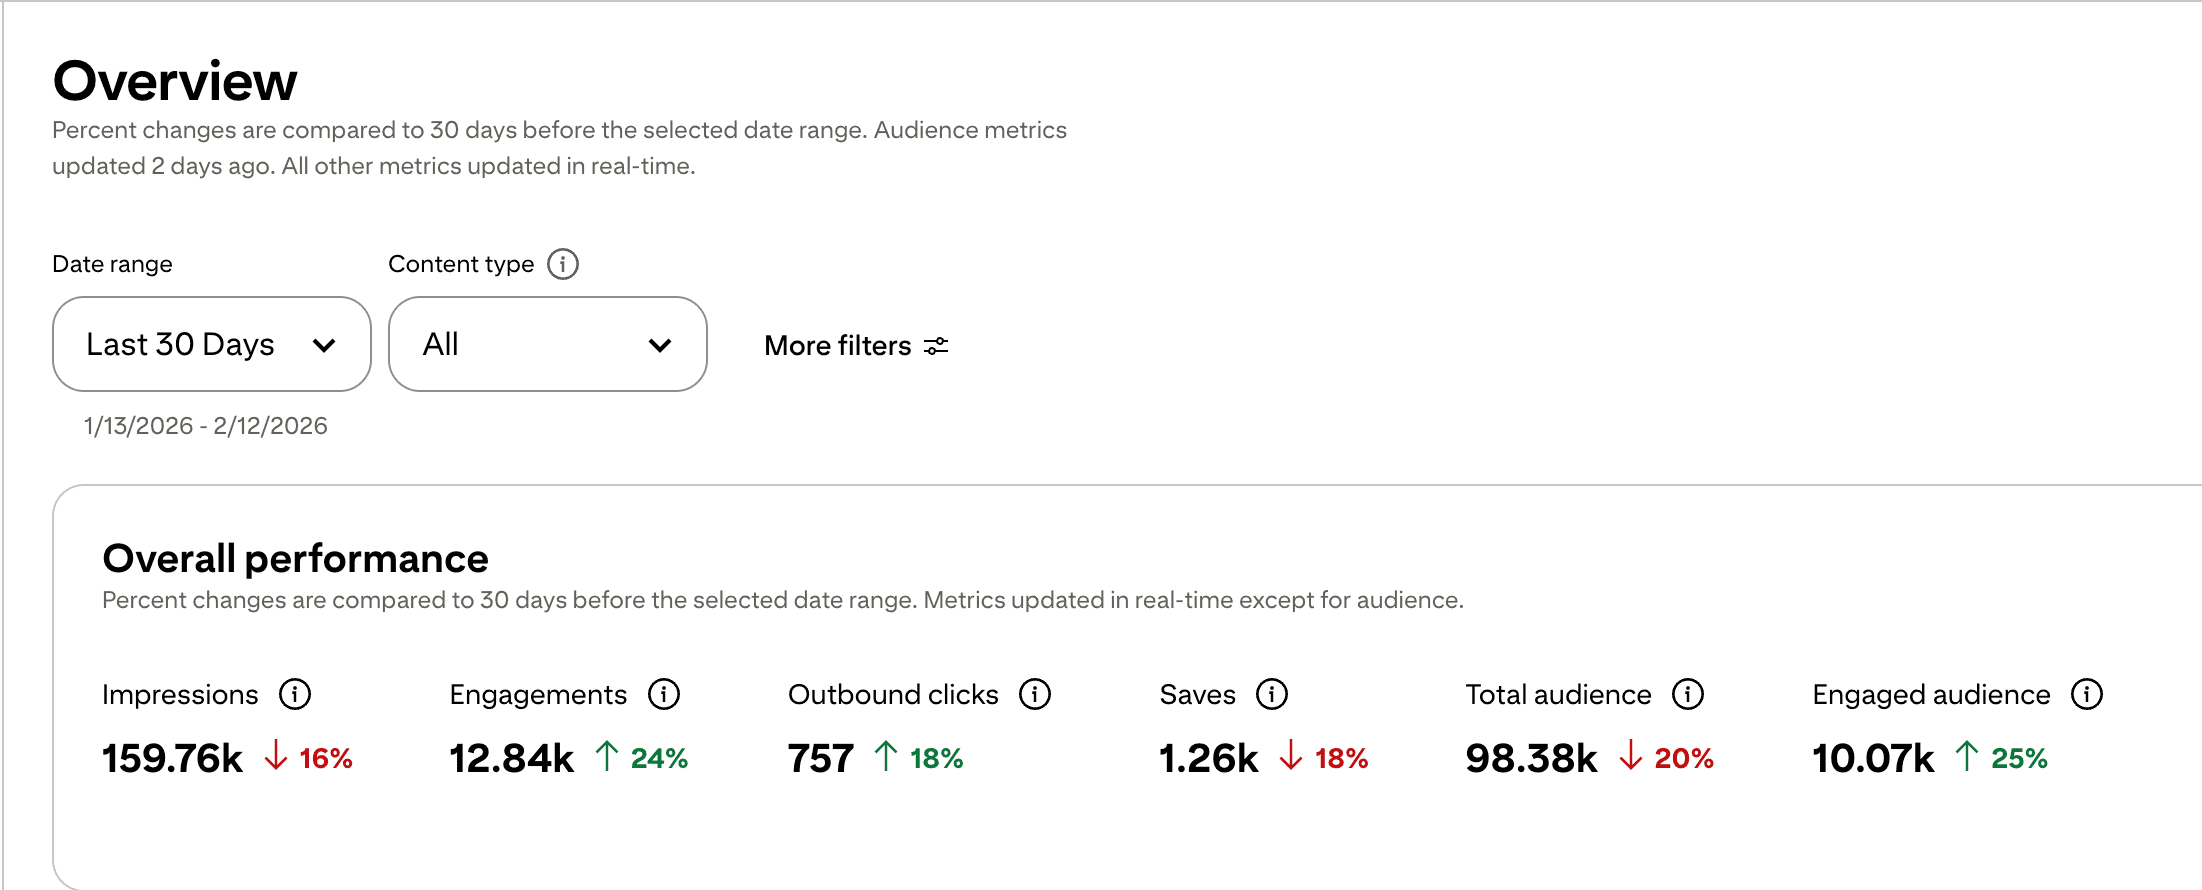Click the Outbound clicks 757 value
The width and height of the screenshot is (2202, 890).
(x=820, y=758)
